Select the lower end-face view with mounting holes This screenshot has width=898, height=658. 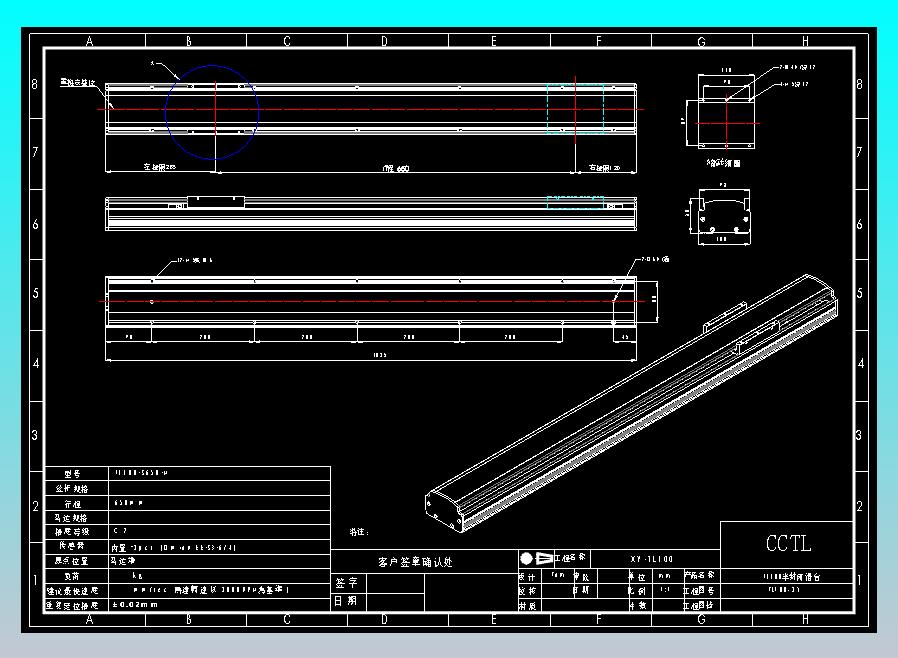click(723, 215)
